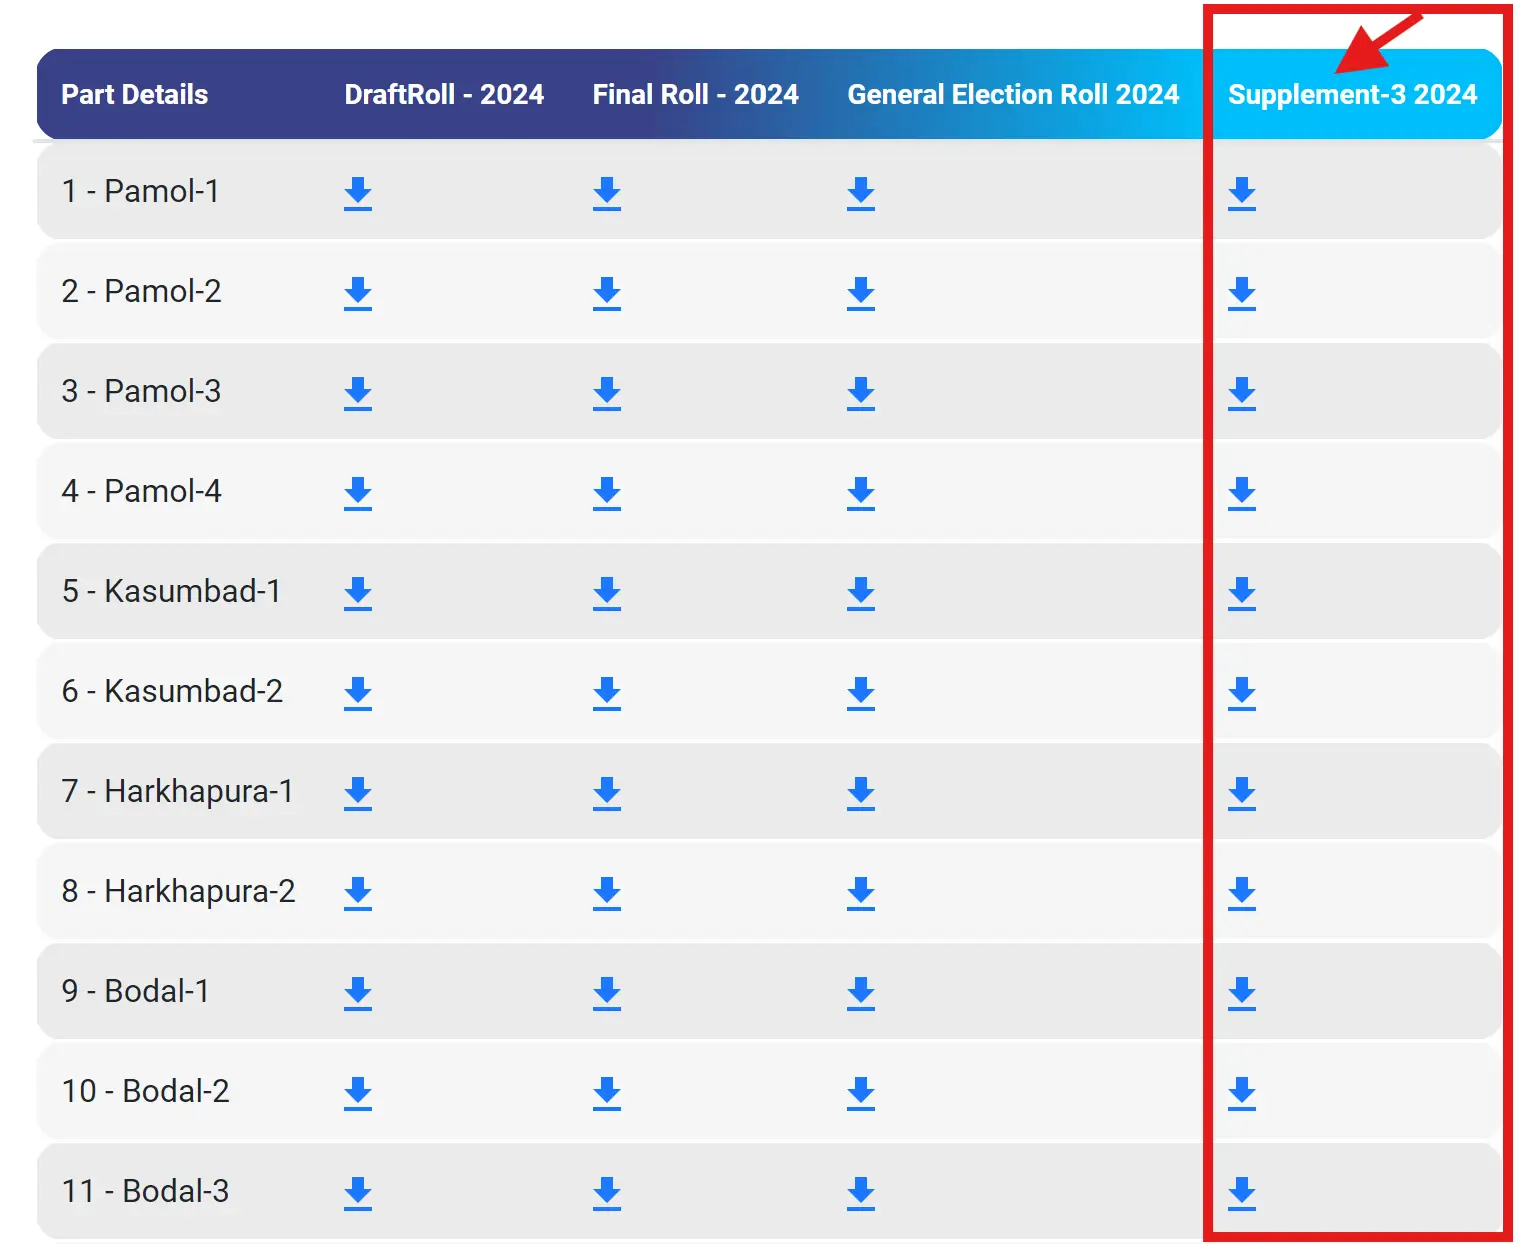Download DraftRoll 2024 for 4 - Pamol-4
Viewport: 1520px width, 1244px height.
click(358, 493)
